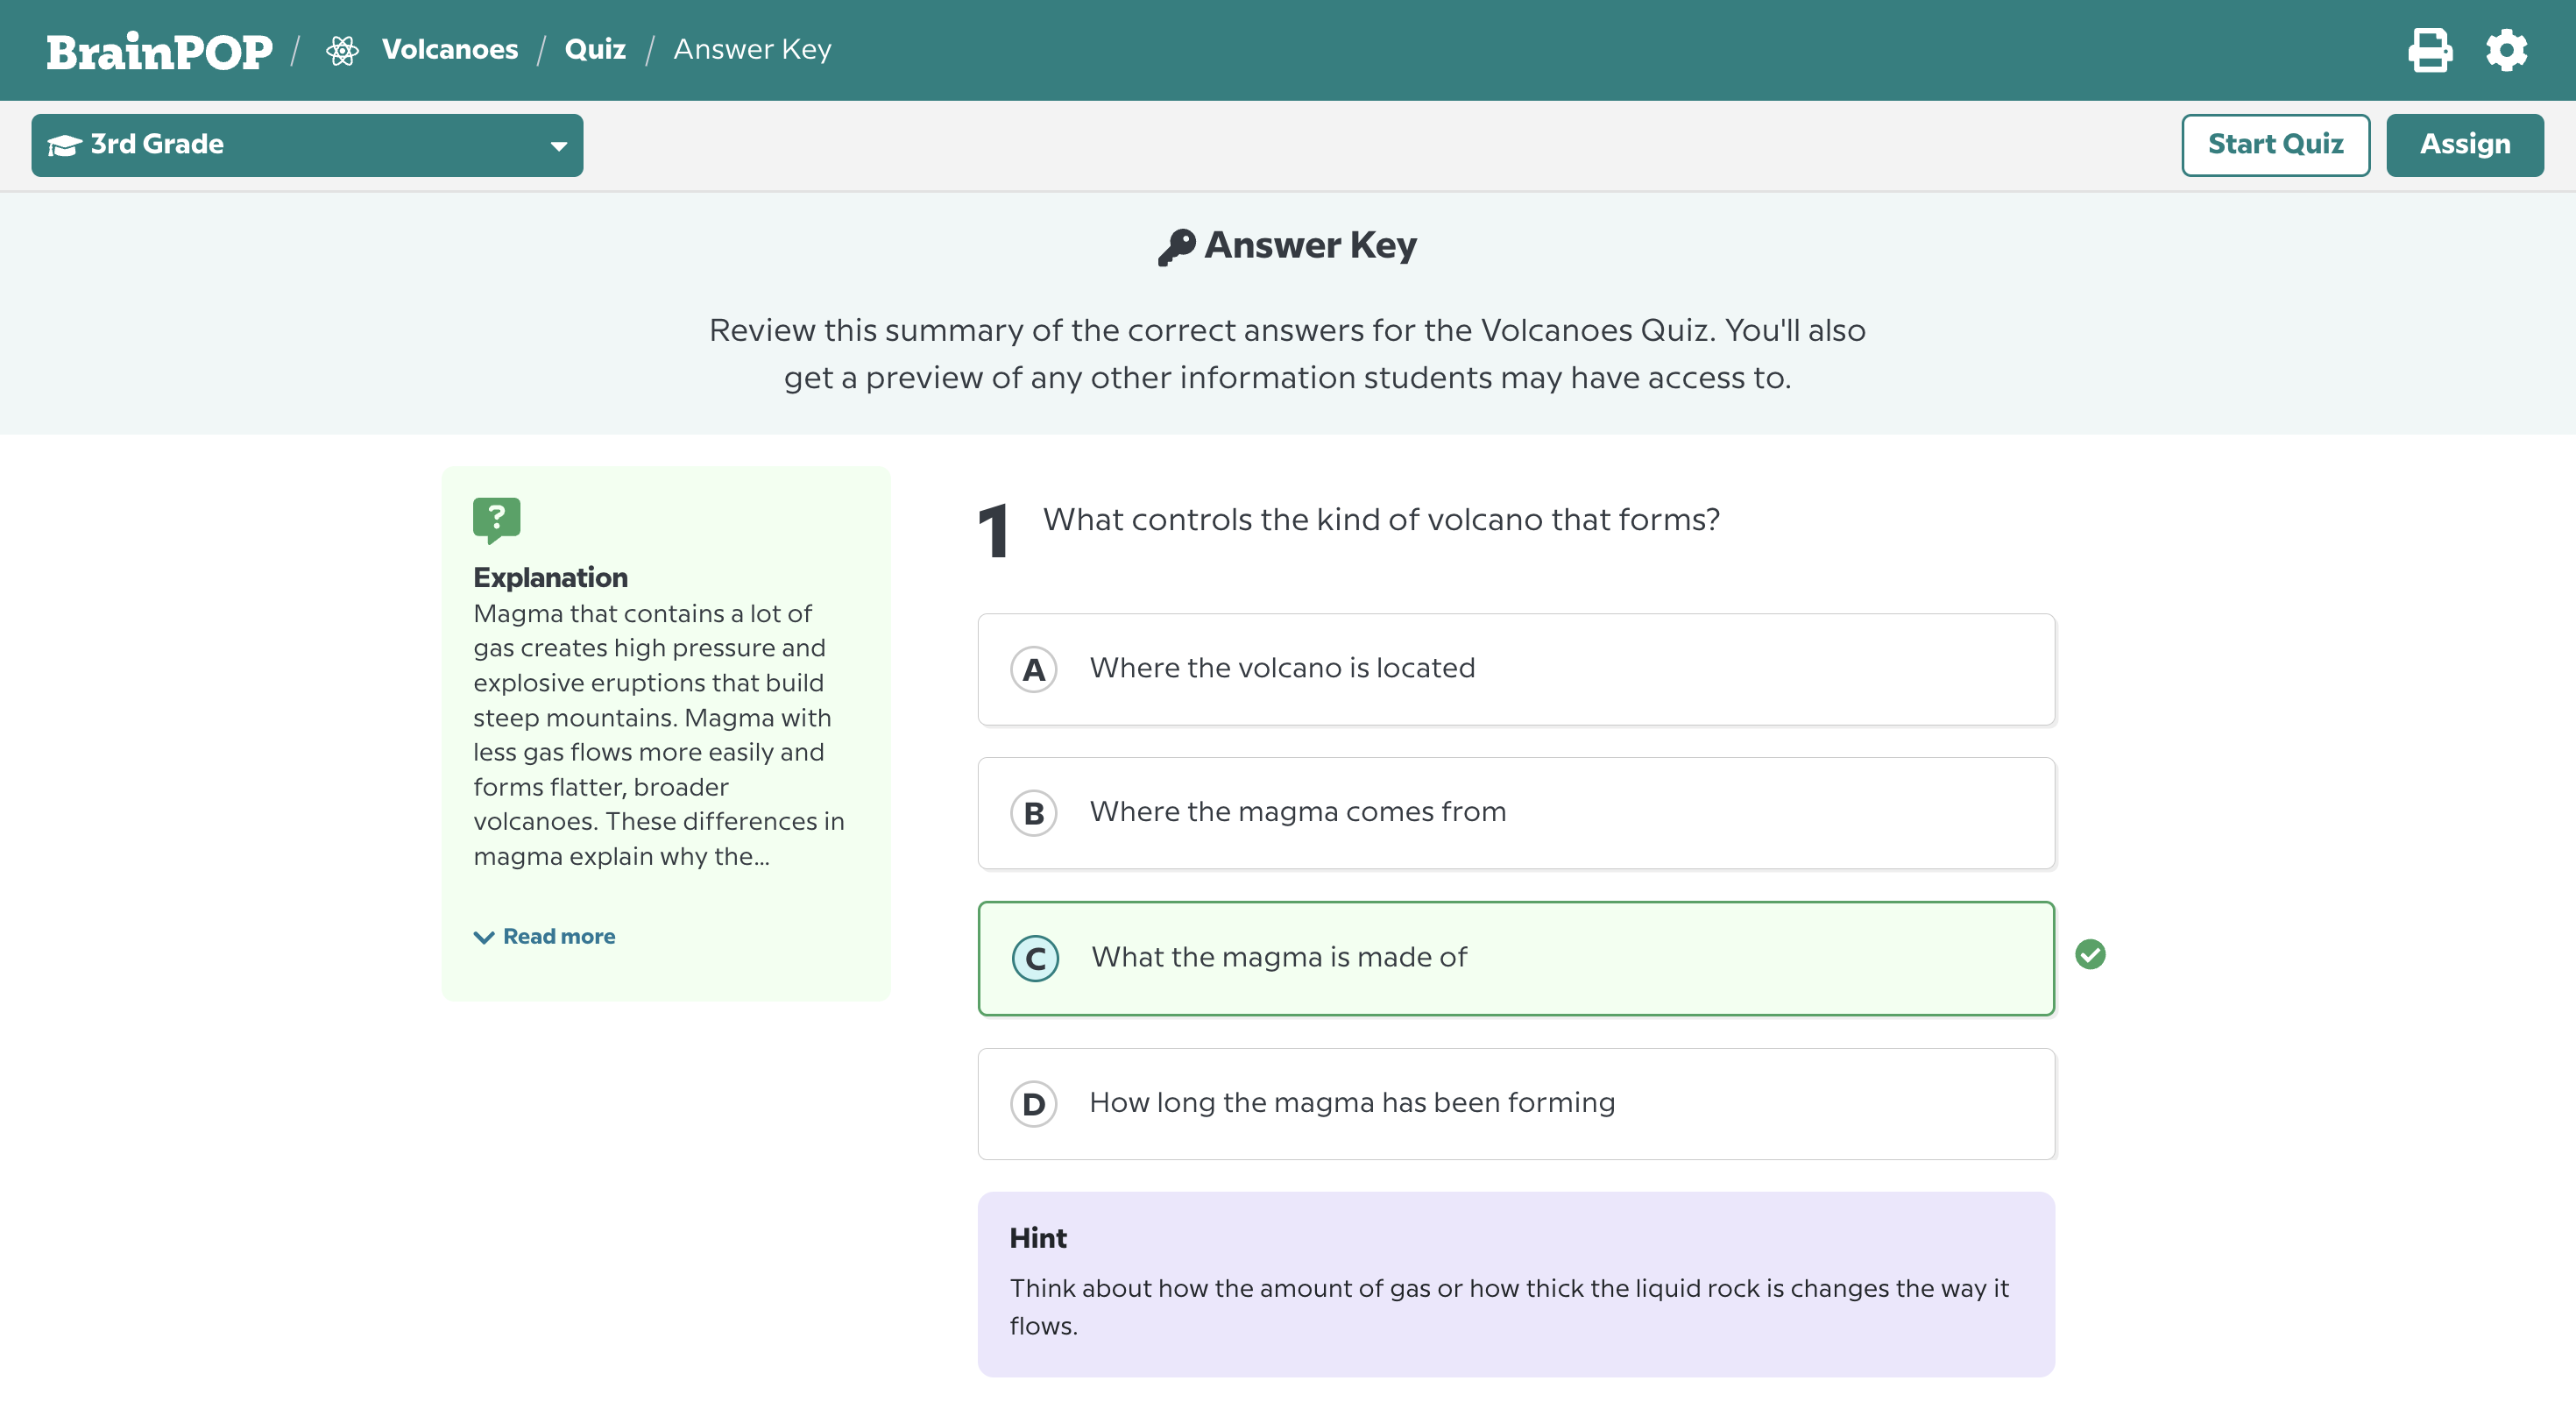2576x1409 pixels.
Task: Select option D letter circle
Action: click(1034, 1104)
